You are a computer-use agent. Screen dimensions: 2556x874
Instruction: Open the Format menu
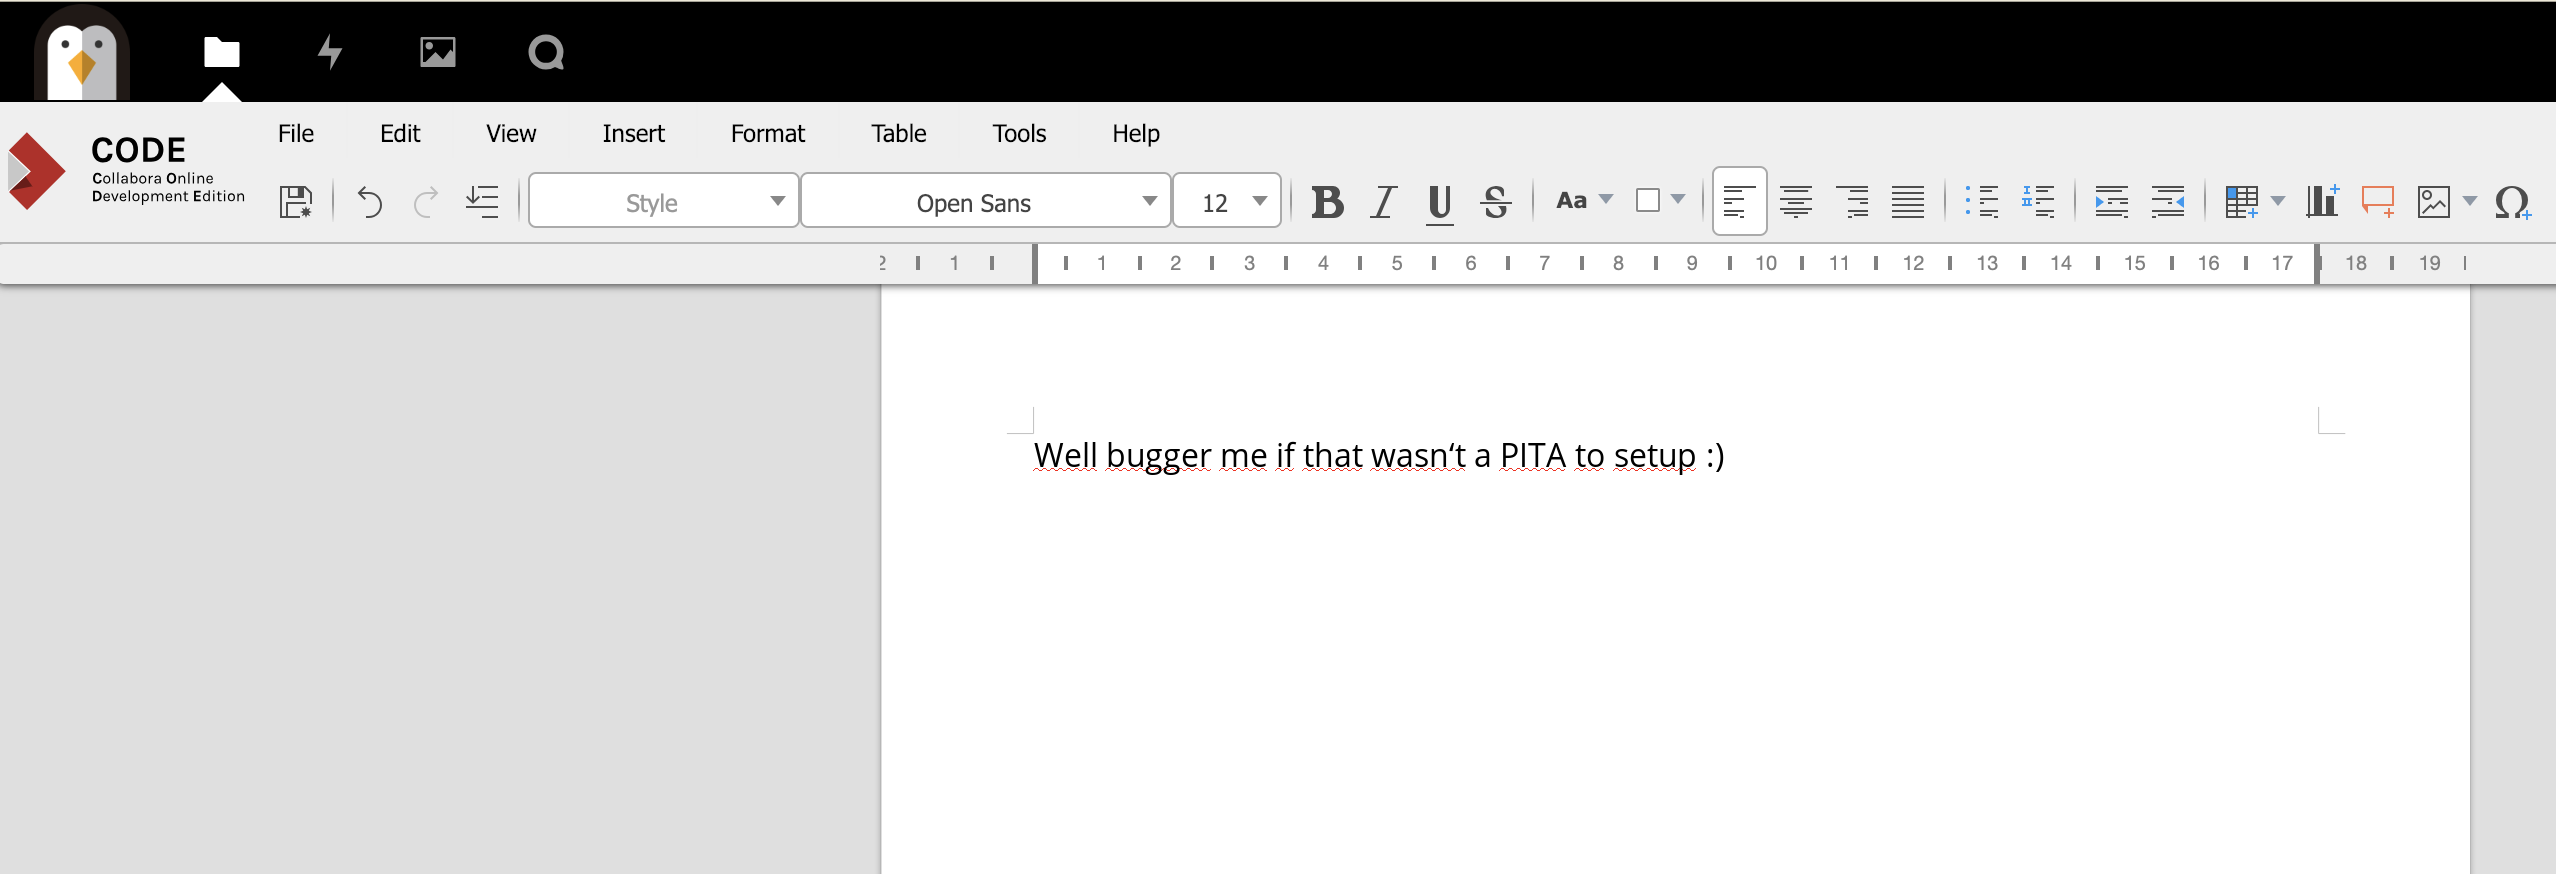pyautogui.click(x=767, y=134)
